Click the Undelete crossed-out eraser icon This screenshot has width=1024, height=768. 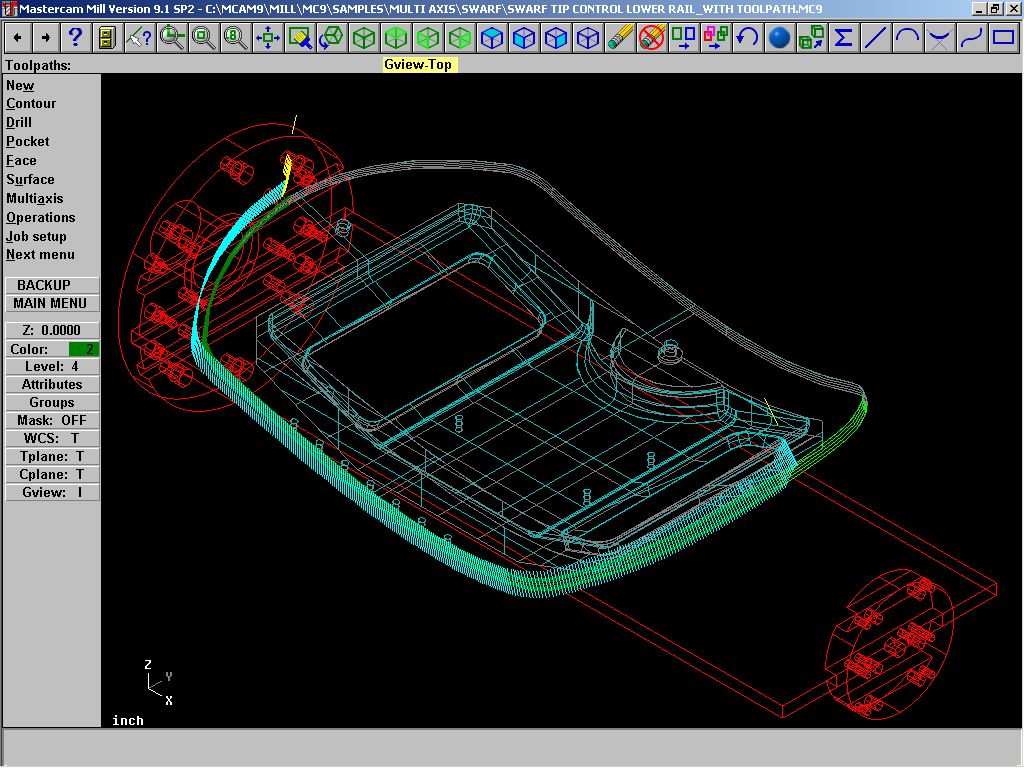point(651,38)
